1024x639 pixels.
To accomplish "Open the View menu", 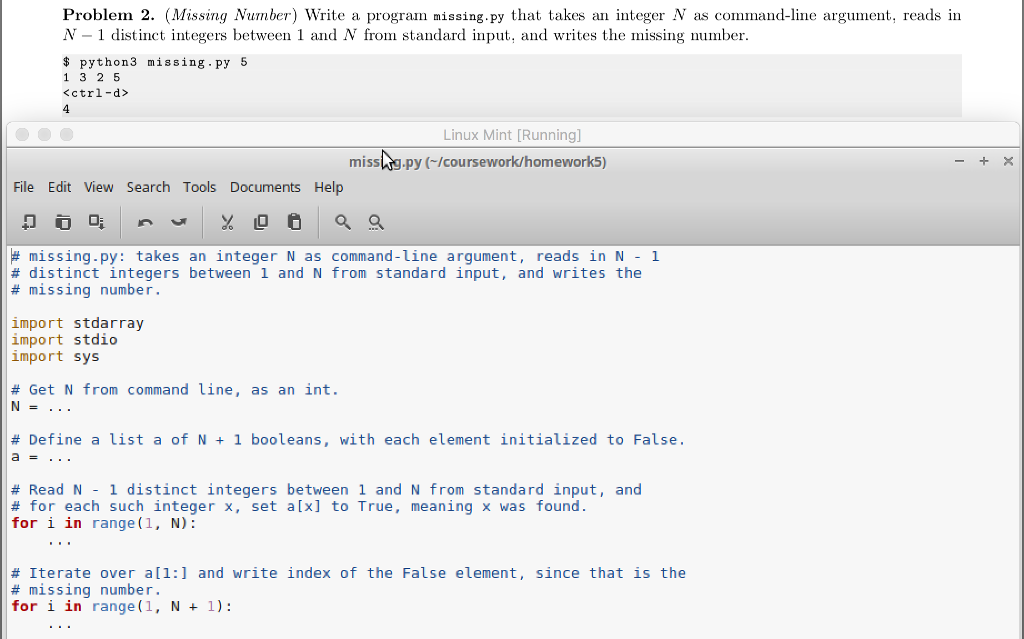I will coord(98,187).
